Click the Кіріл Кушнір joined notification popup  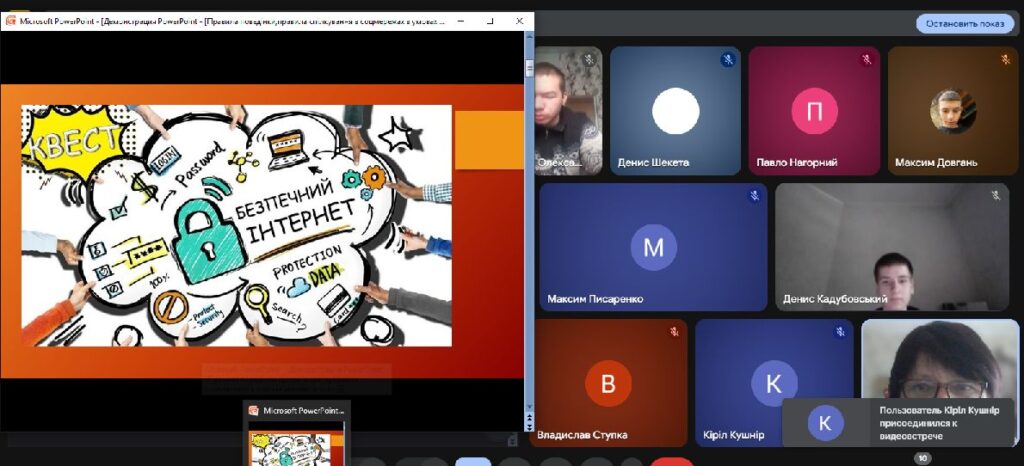pos(897,422)
